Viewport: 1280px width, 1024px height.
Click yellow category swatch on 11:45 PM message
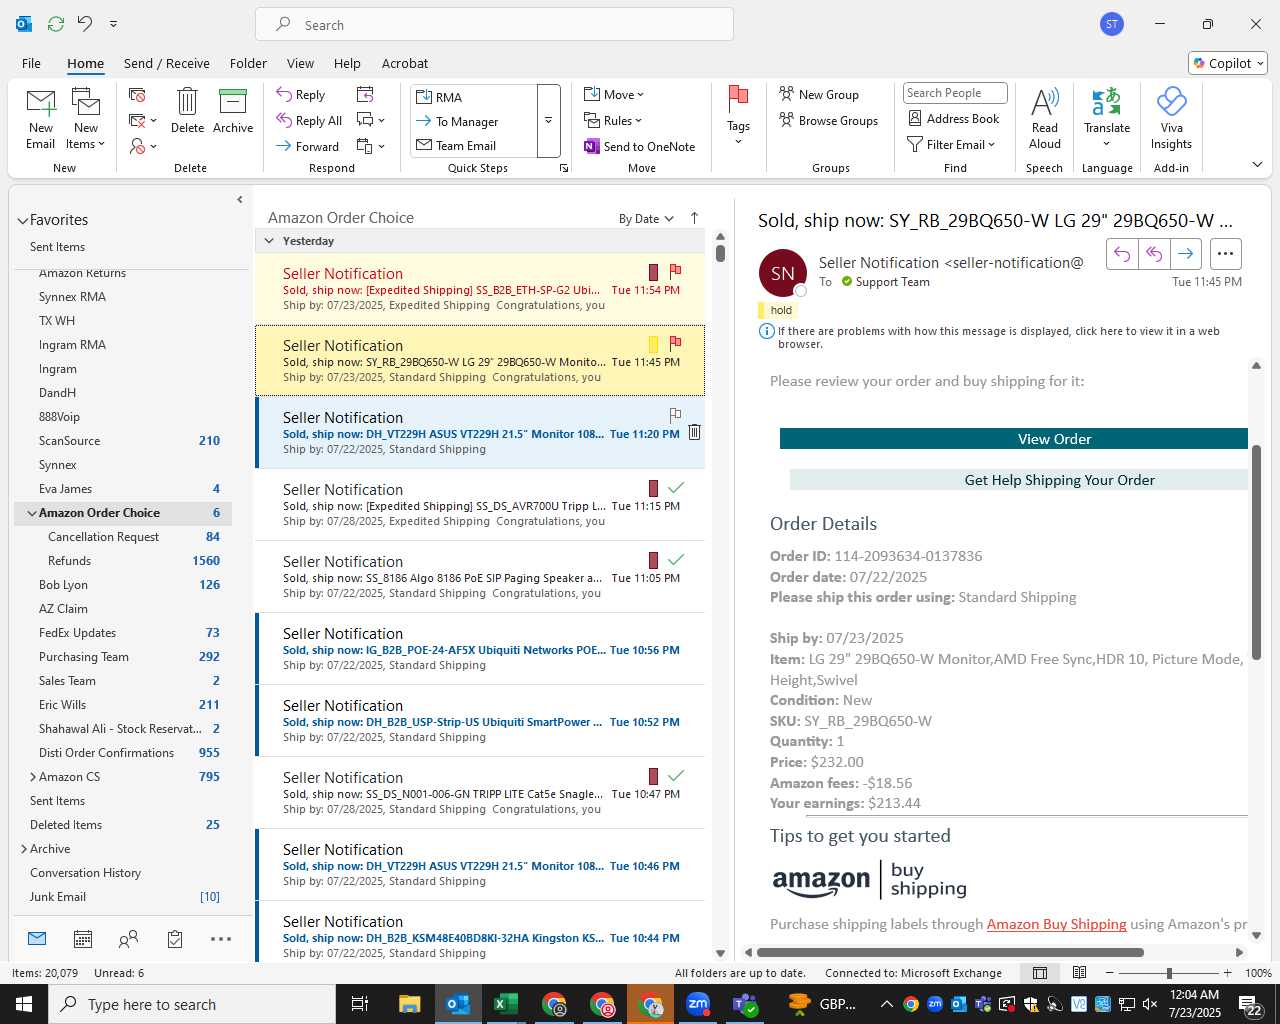[653, 344]
